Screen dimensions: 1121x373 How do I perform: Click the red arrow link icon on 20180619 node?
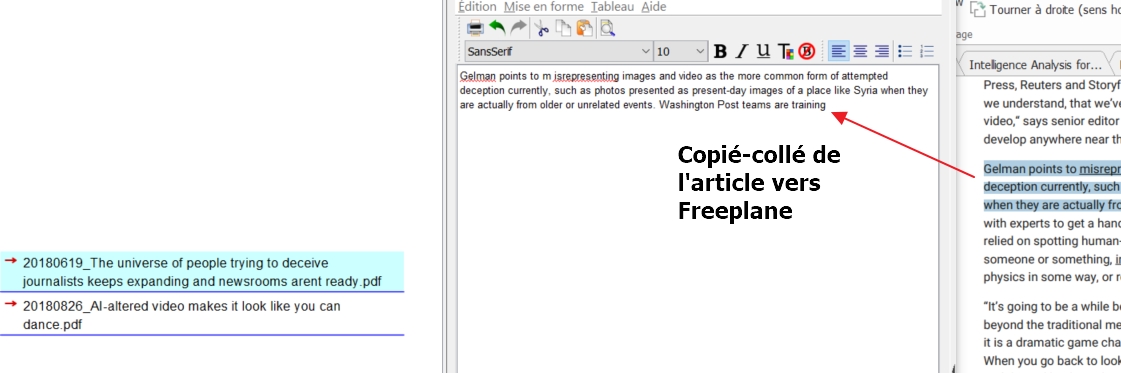point(11,262)
